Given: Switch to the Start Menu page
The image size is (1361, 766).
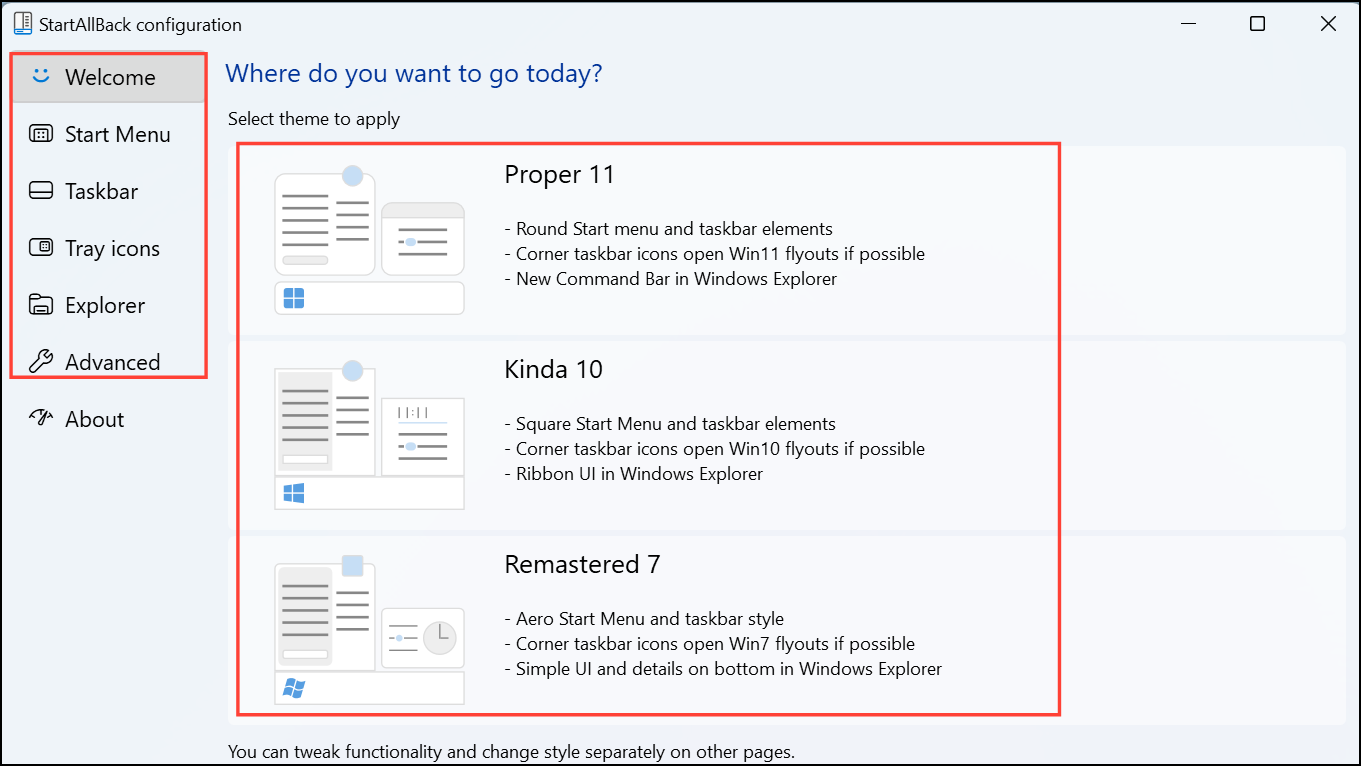Looking at the screenshot, I should coord(108,134).
